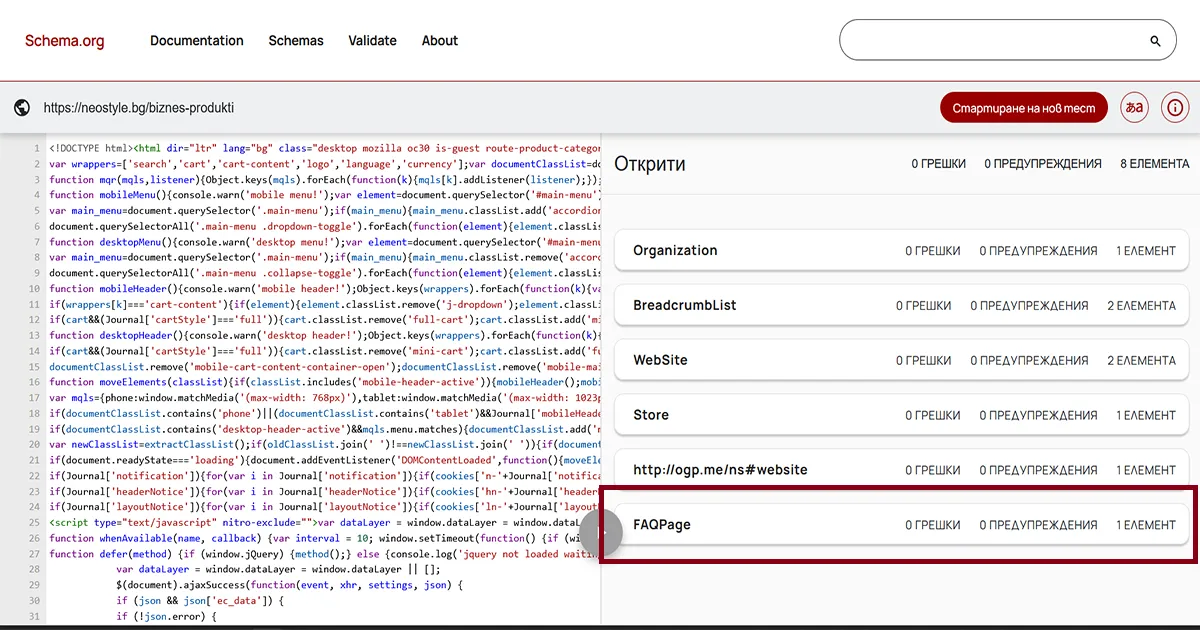Click the https://neostyle.bg/biznes-produkti URL
This screenshot has height=630, width=1200.
pyautogui.click(x=137, y=107)
